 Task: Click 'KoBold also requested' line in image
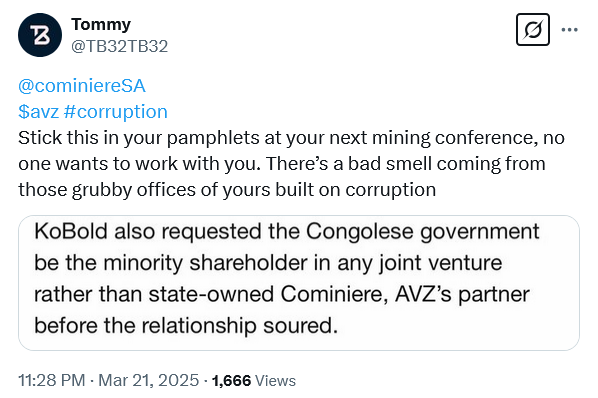(287, 231)
